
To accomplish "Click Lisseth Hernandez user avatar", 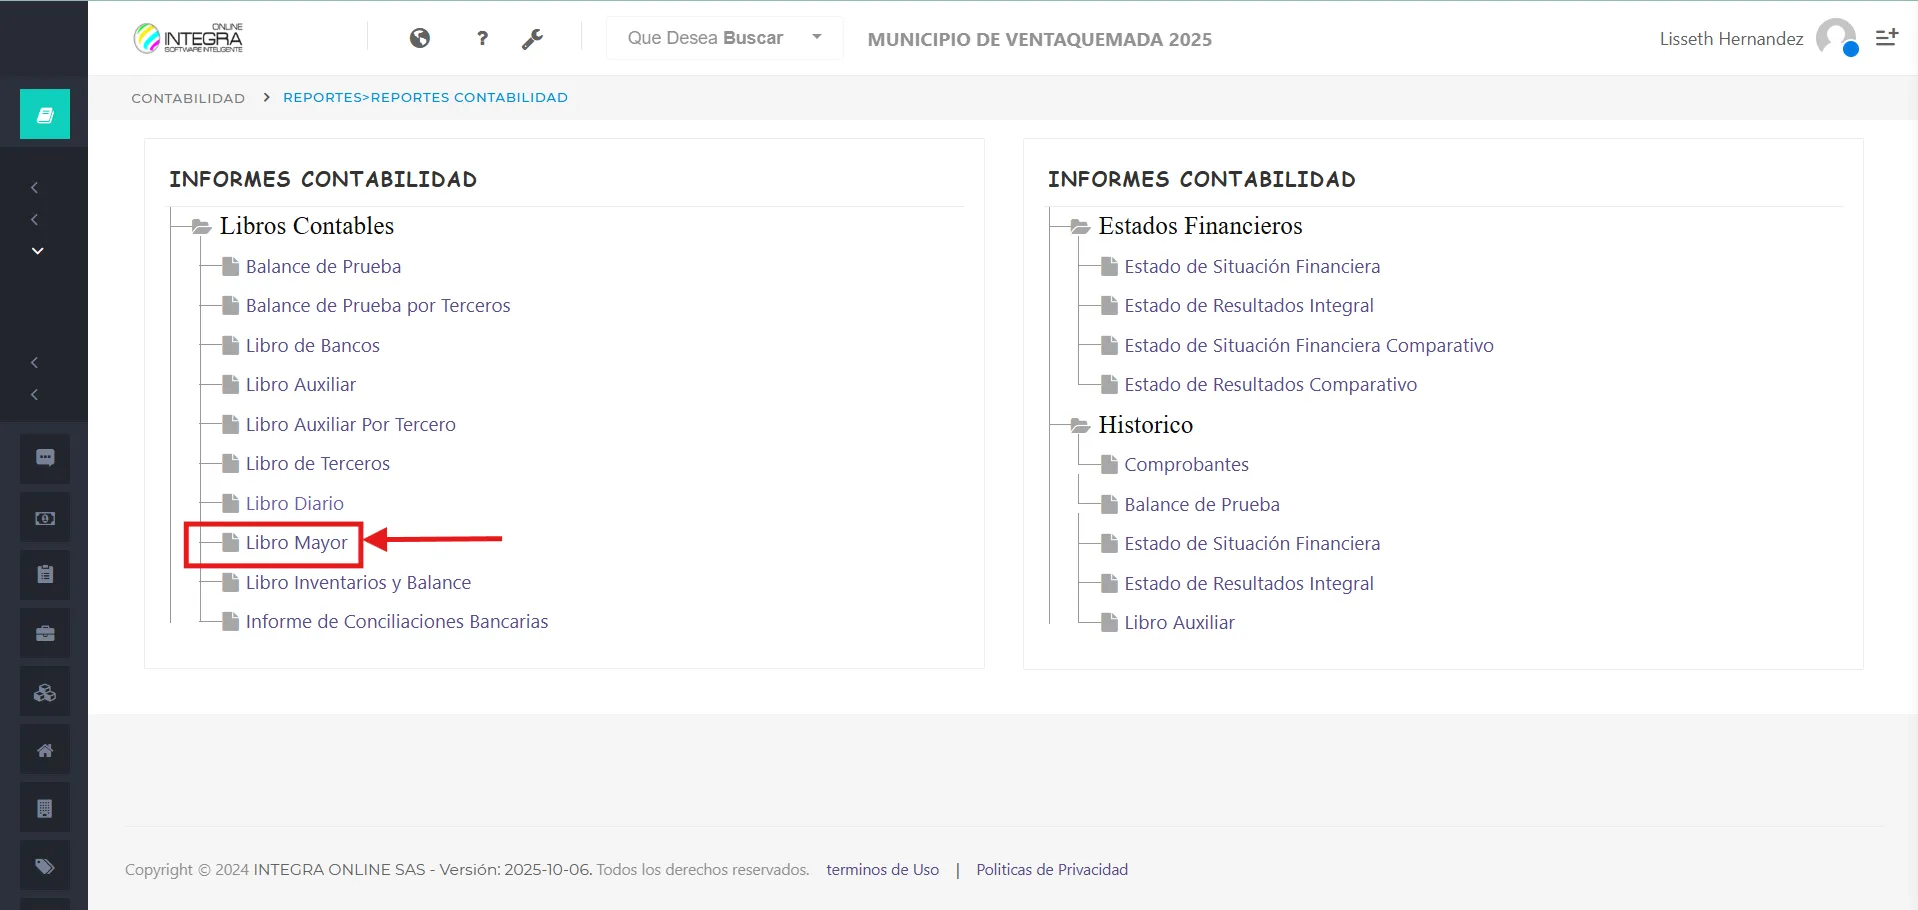I will tap(1836, 38).
